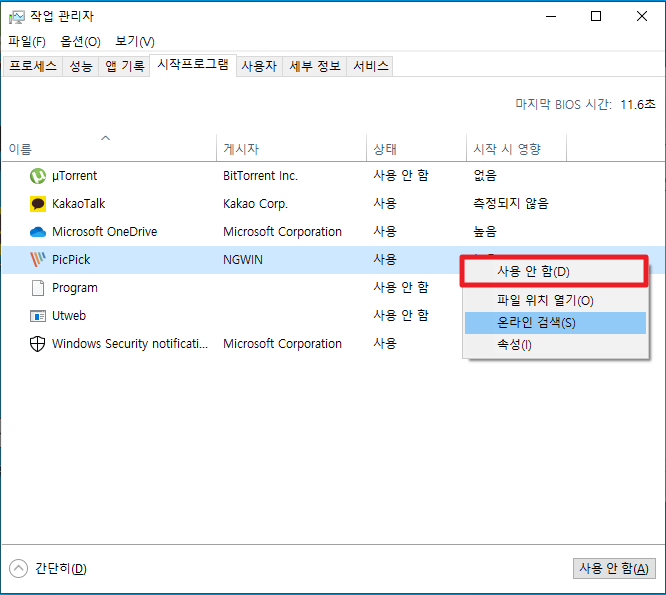
Task: Sort by the 게시자 column header
Action: (x=291, y=149)
